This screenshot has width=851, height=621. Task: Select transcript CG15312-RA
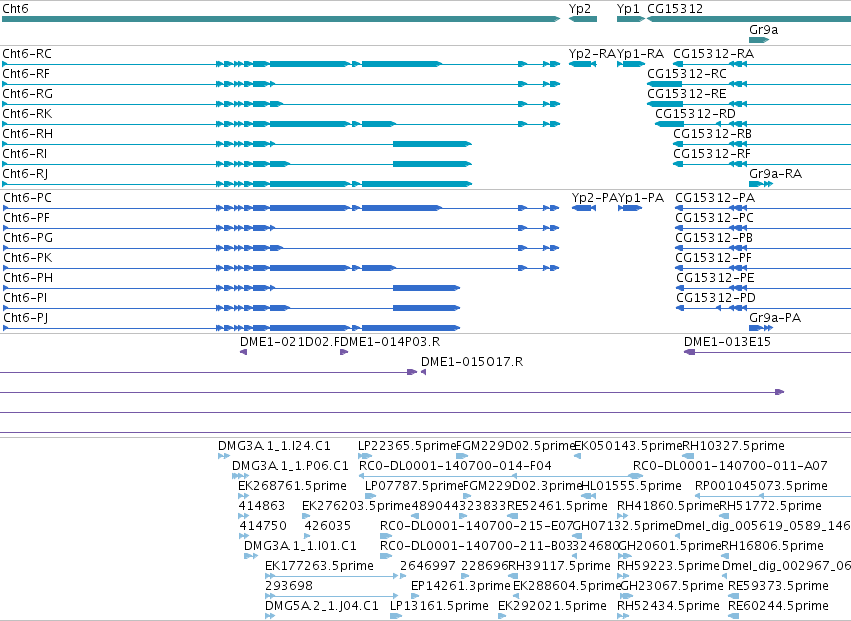point(713,54)
